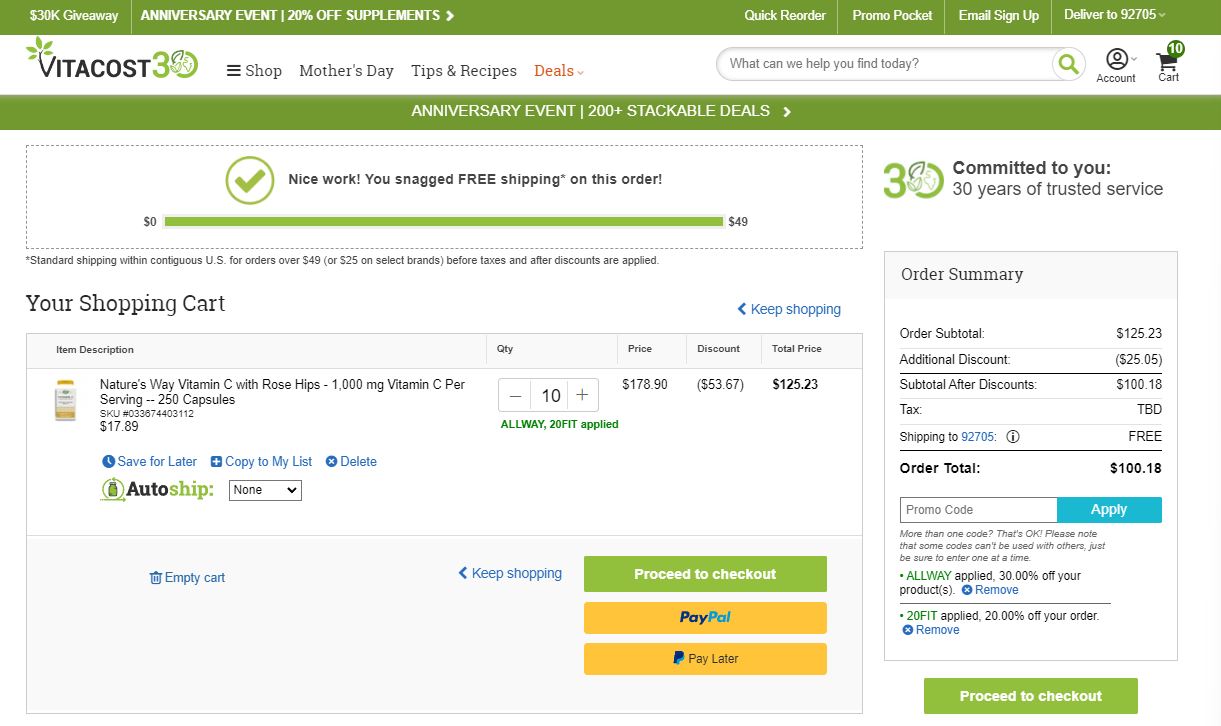Click Empty cart with trash icon

pyautogui.click(x=187, y=578)
